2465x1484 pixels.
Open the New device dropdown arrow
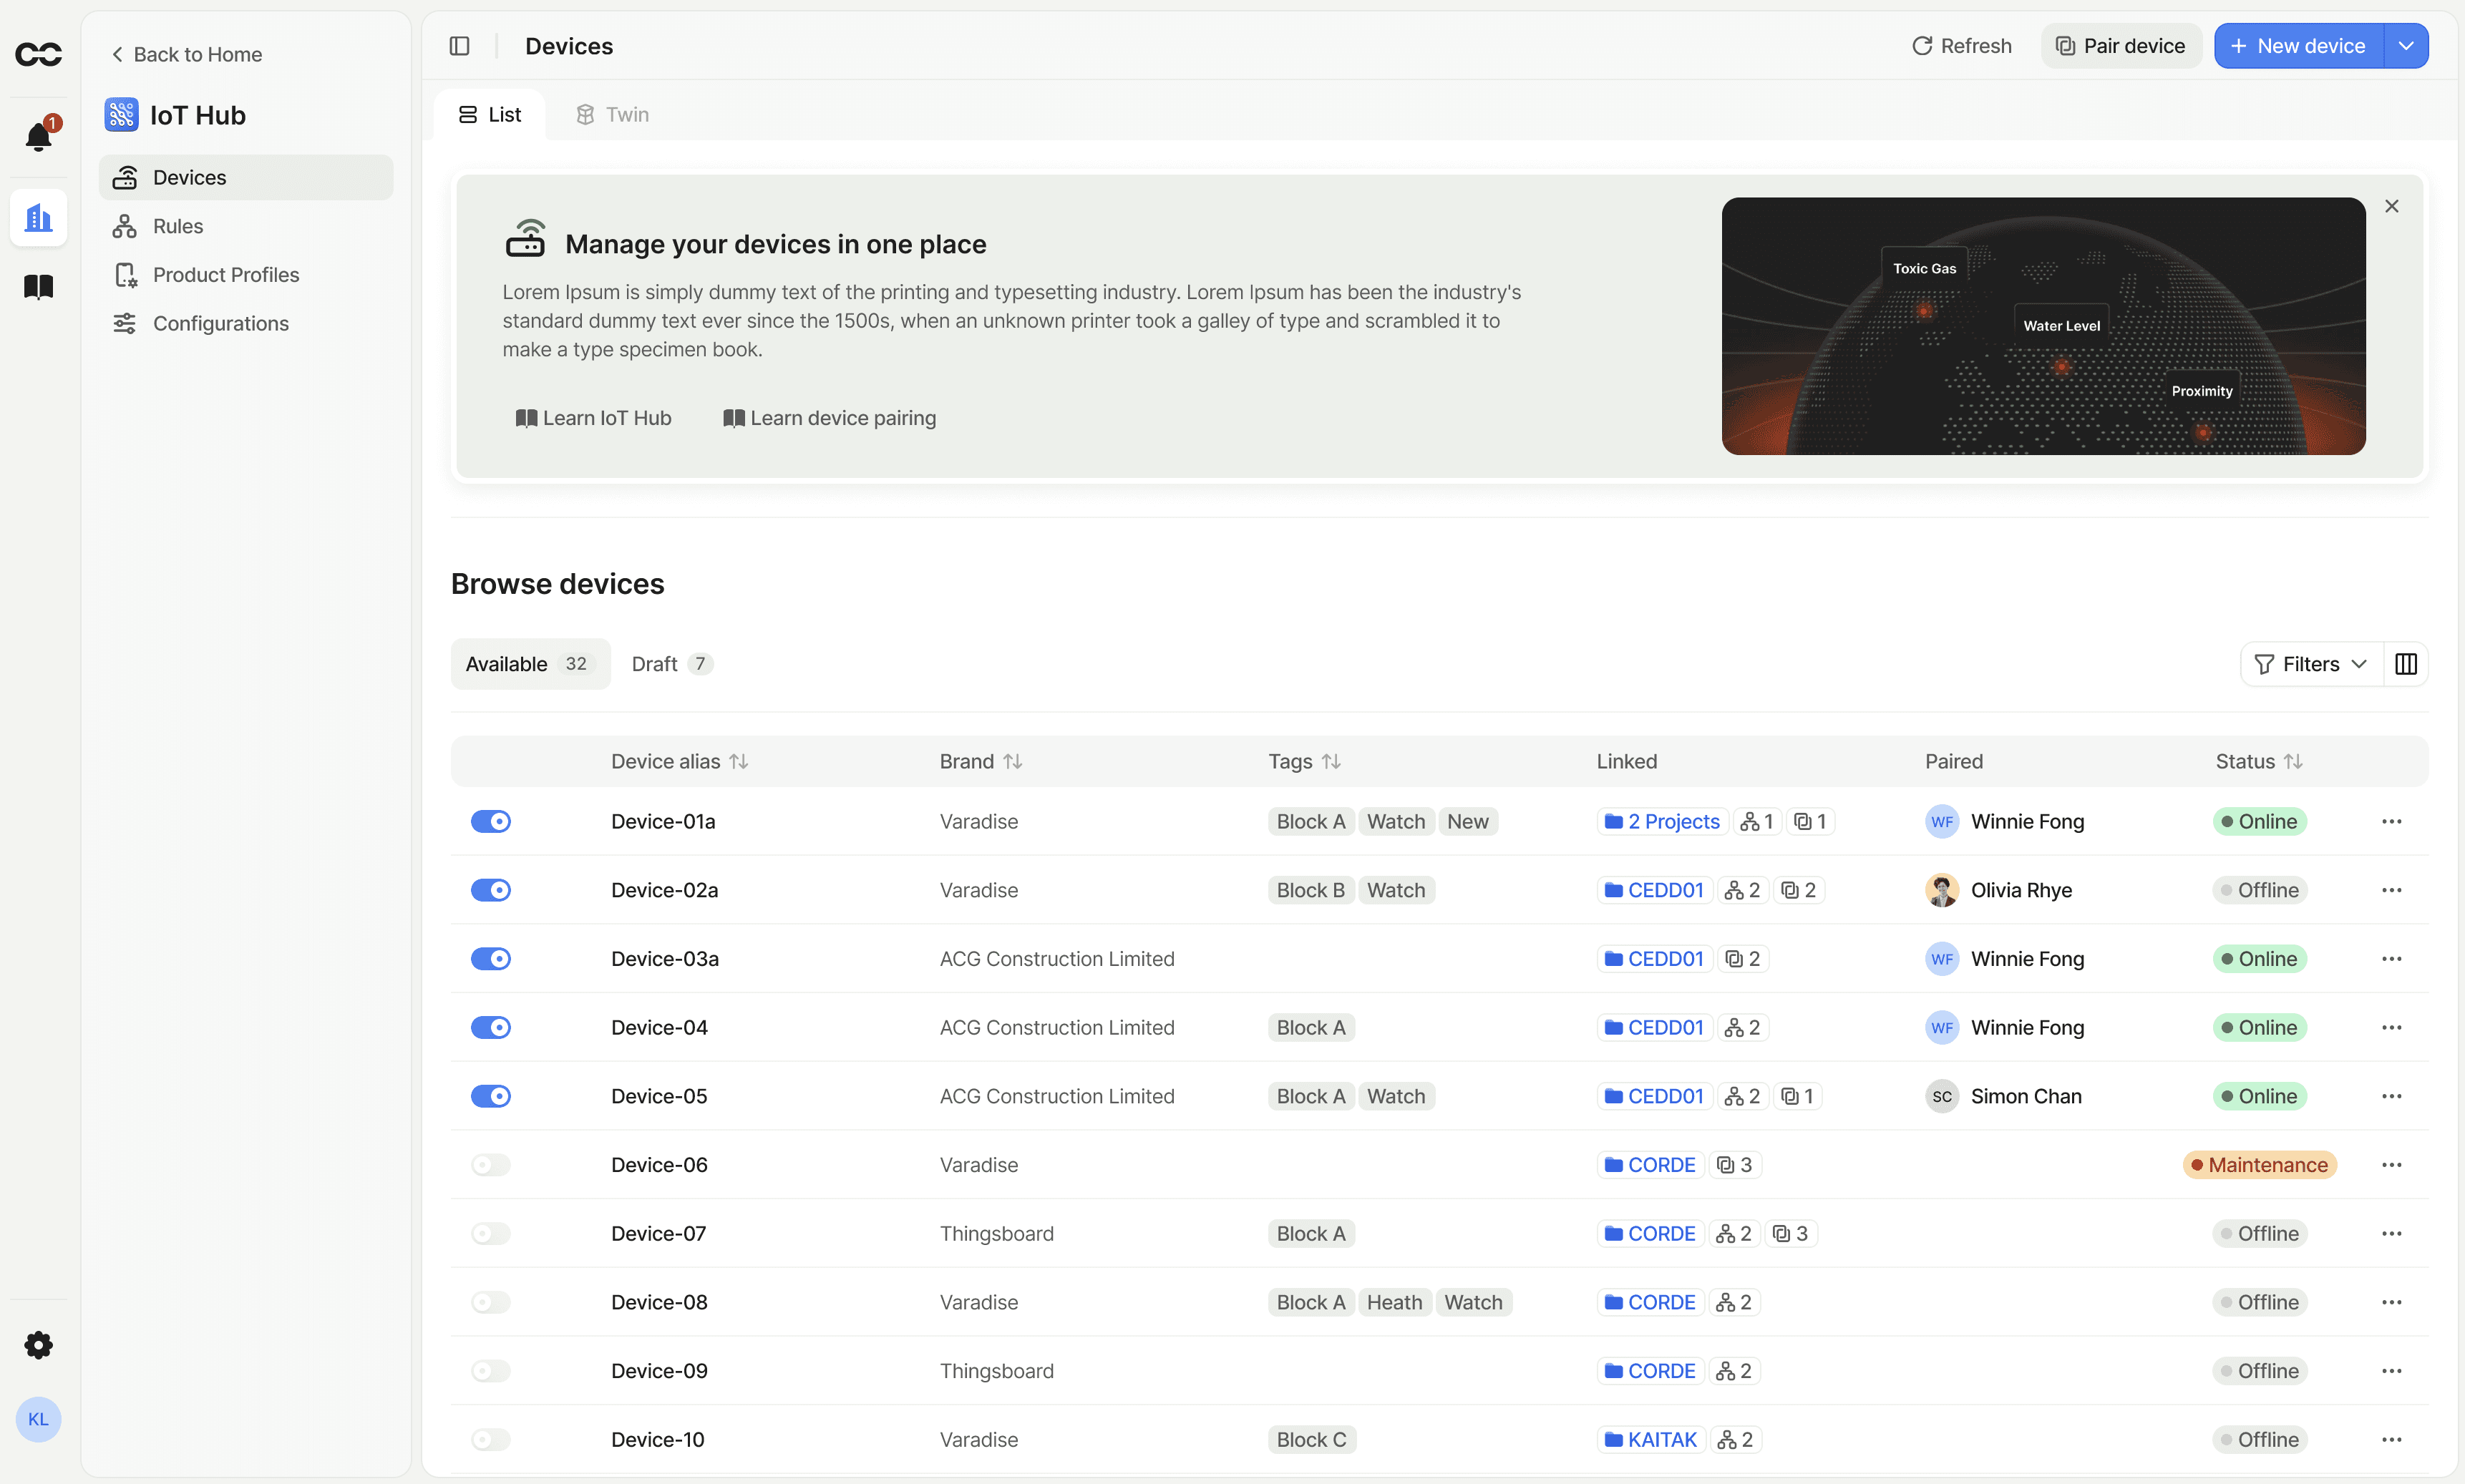pos(2406,46)
